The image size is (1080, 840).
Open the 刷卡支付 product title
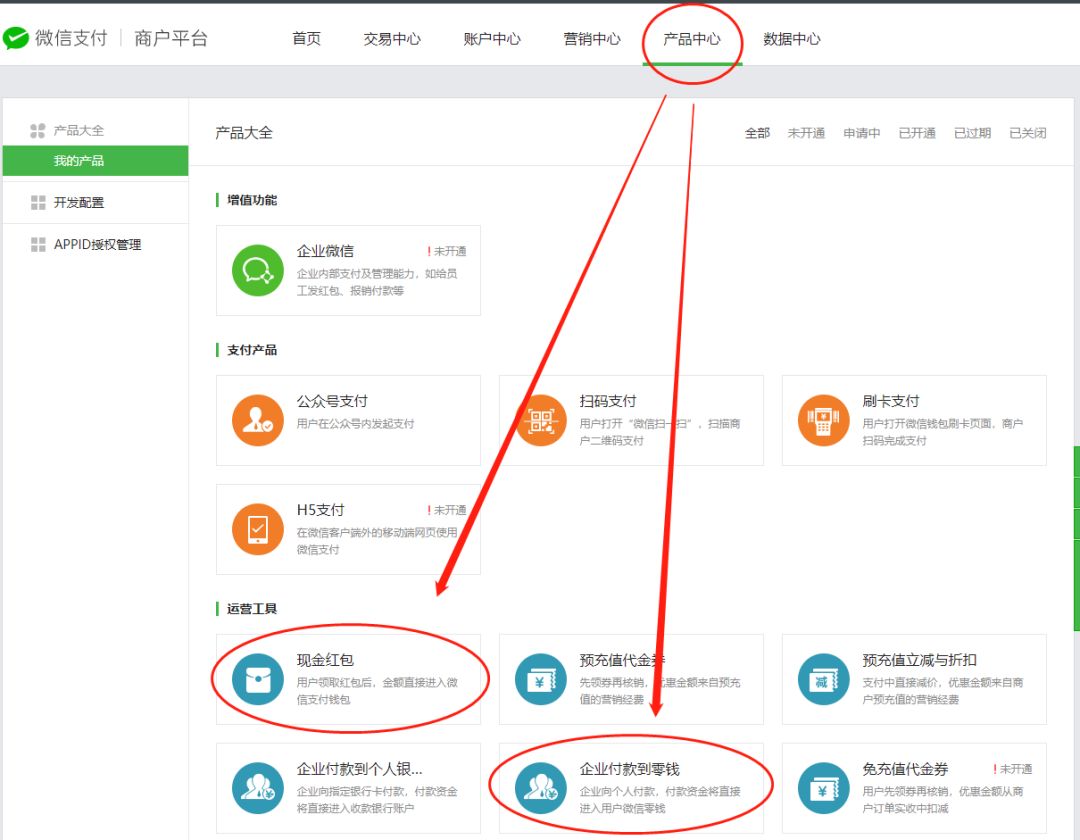891,401
